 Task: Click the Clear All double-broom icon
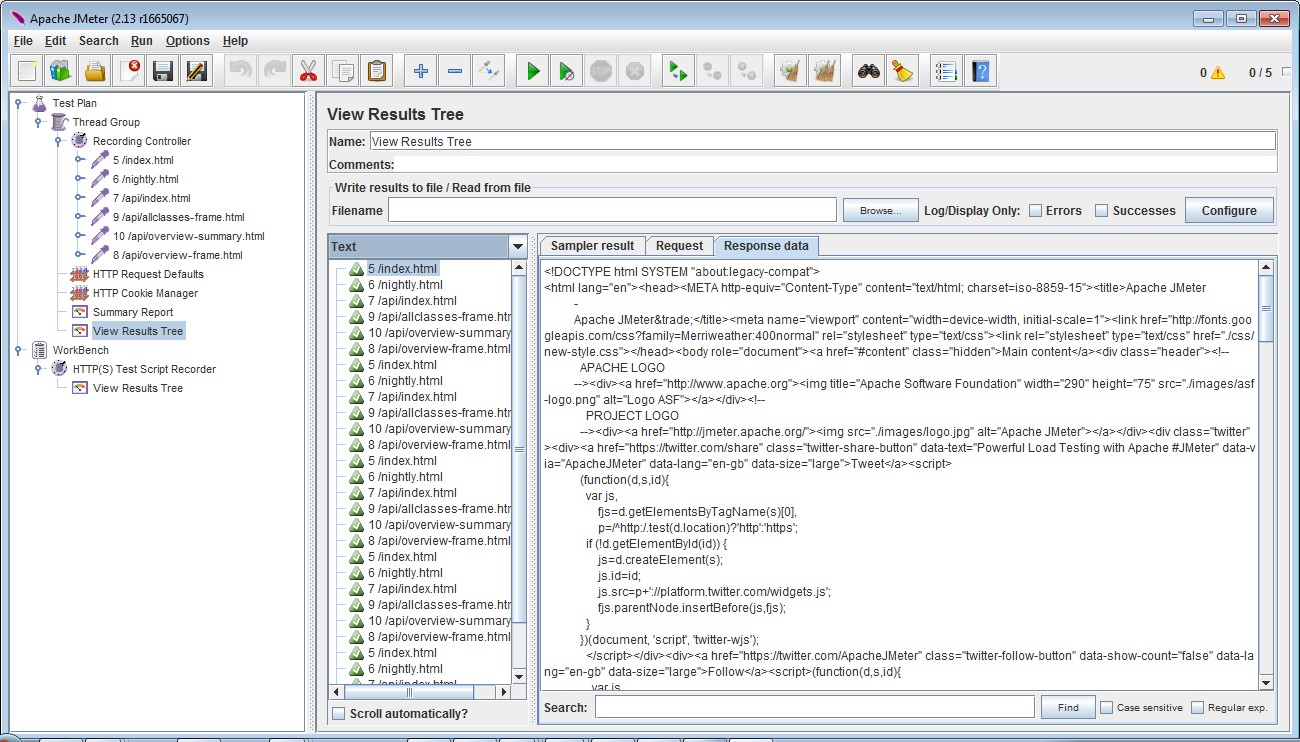(x=824, y=71)
